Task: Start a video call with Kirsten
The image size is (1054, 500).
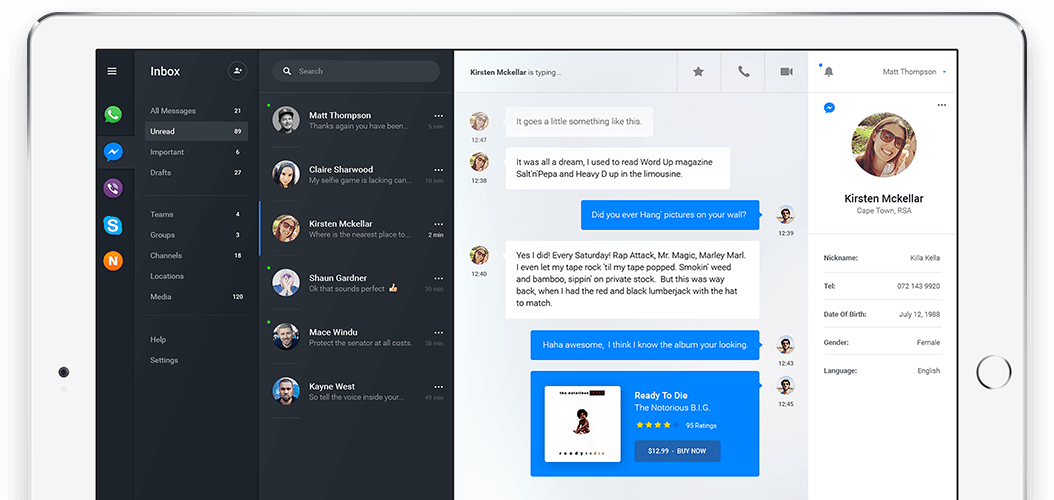Action: pos(786,72)
